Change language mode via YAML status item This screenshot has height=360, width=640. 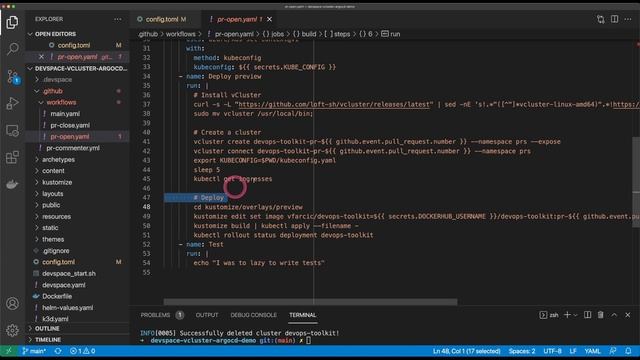[592, 351]
